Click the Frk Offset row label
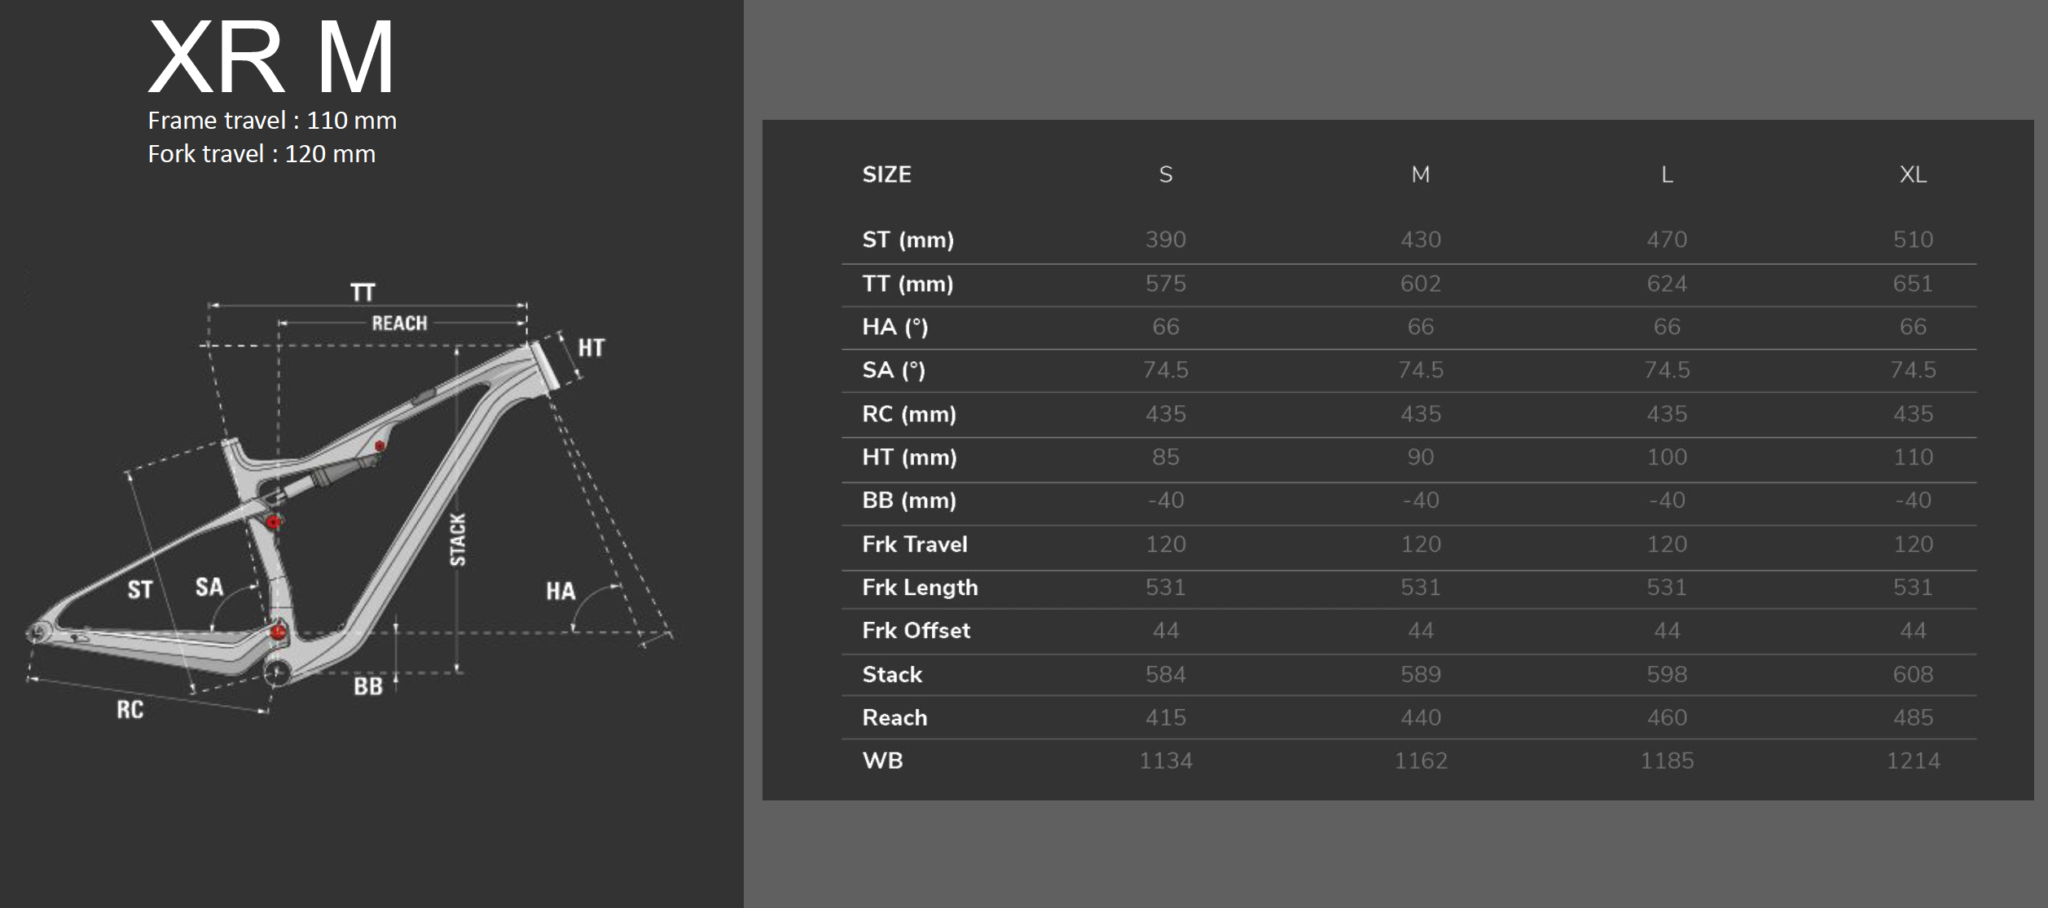Screen dimensions: 2048x908 pos(916,631)
